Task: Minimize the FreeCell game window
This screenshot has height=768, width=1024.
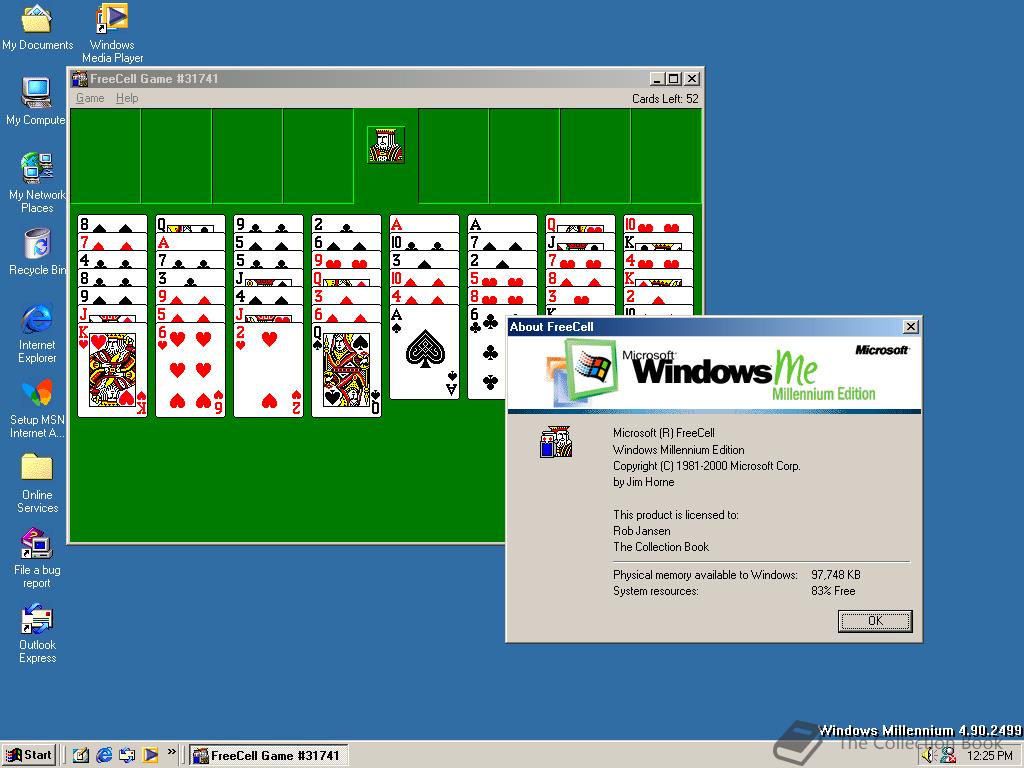Action: click(658, 79)
